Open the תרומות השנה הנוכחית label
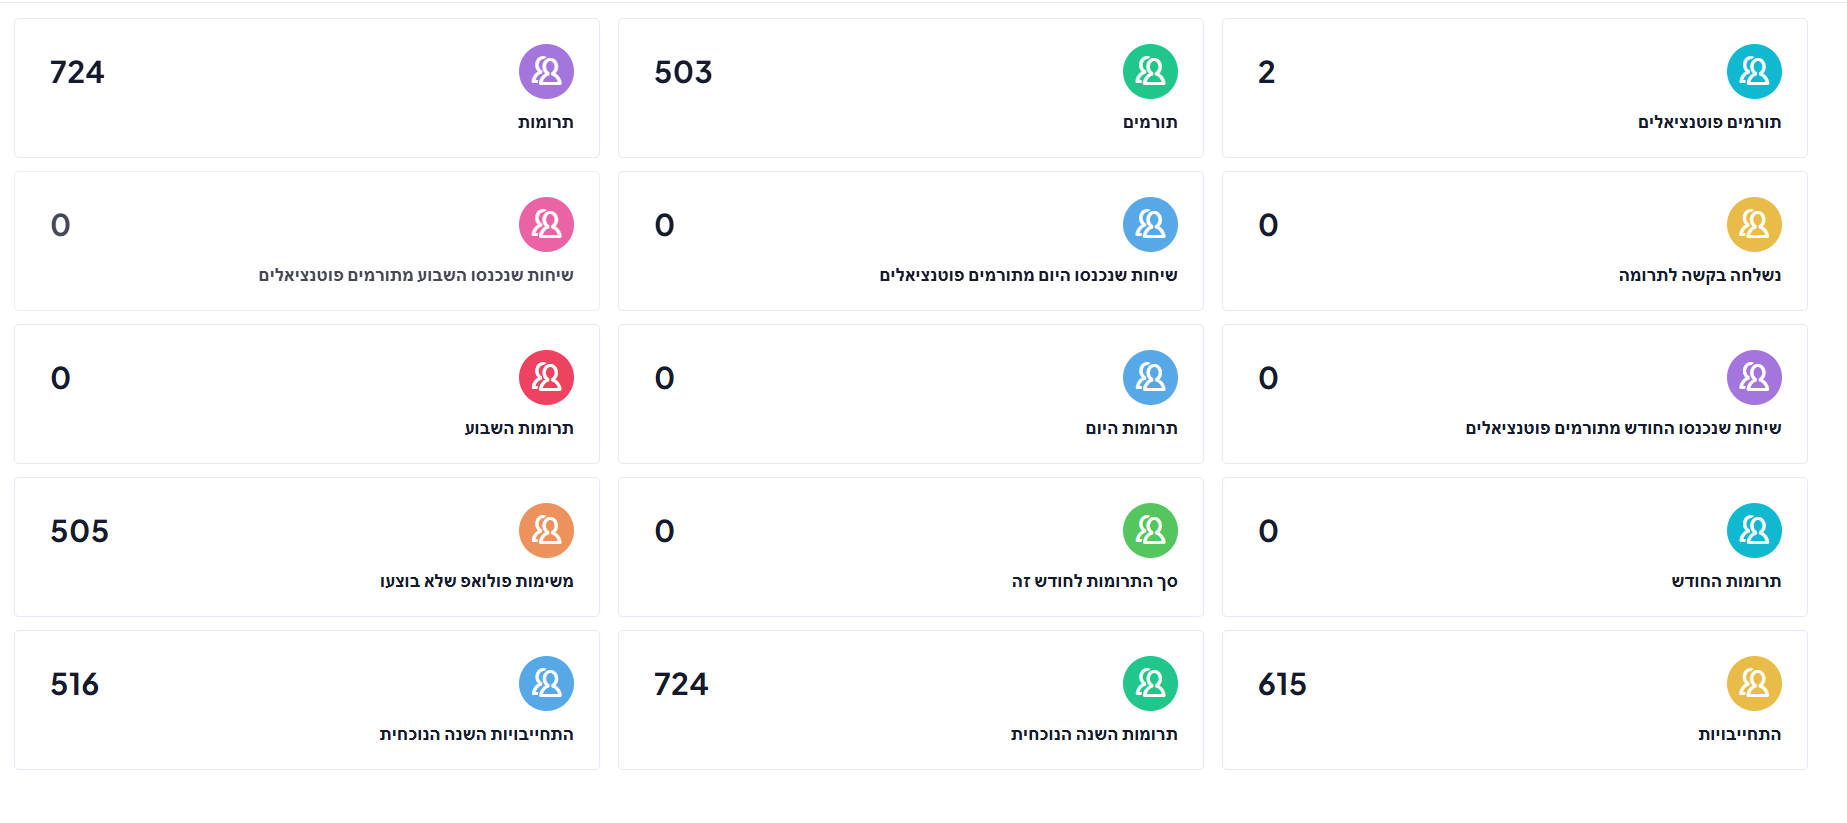The height and width of the screenshot is (823, 1847). pyautogui.click(x=1094, y=734)
